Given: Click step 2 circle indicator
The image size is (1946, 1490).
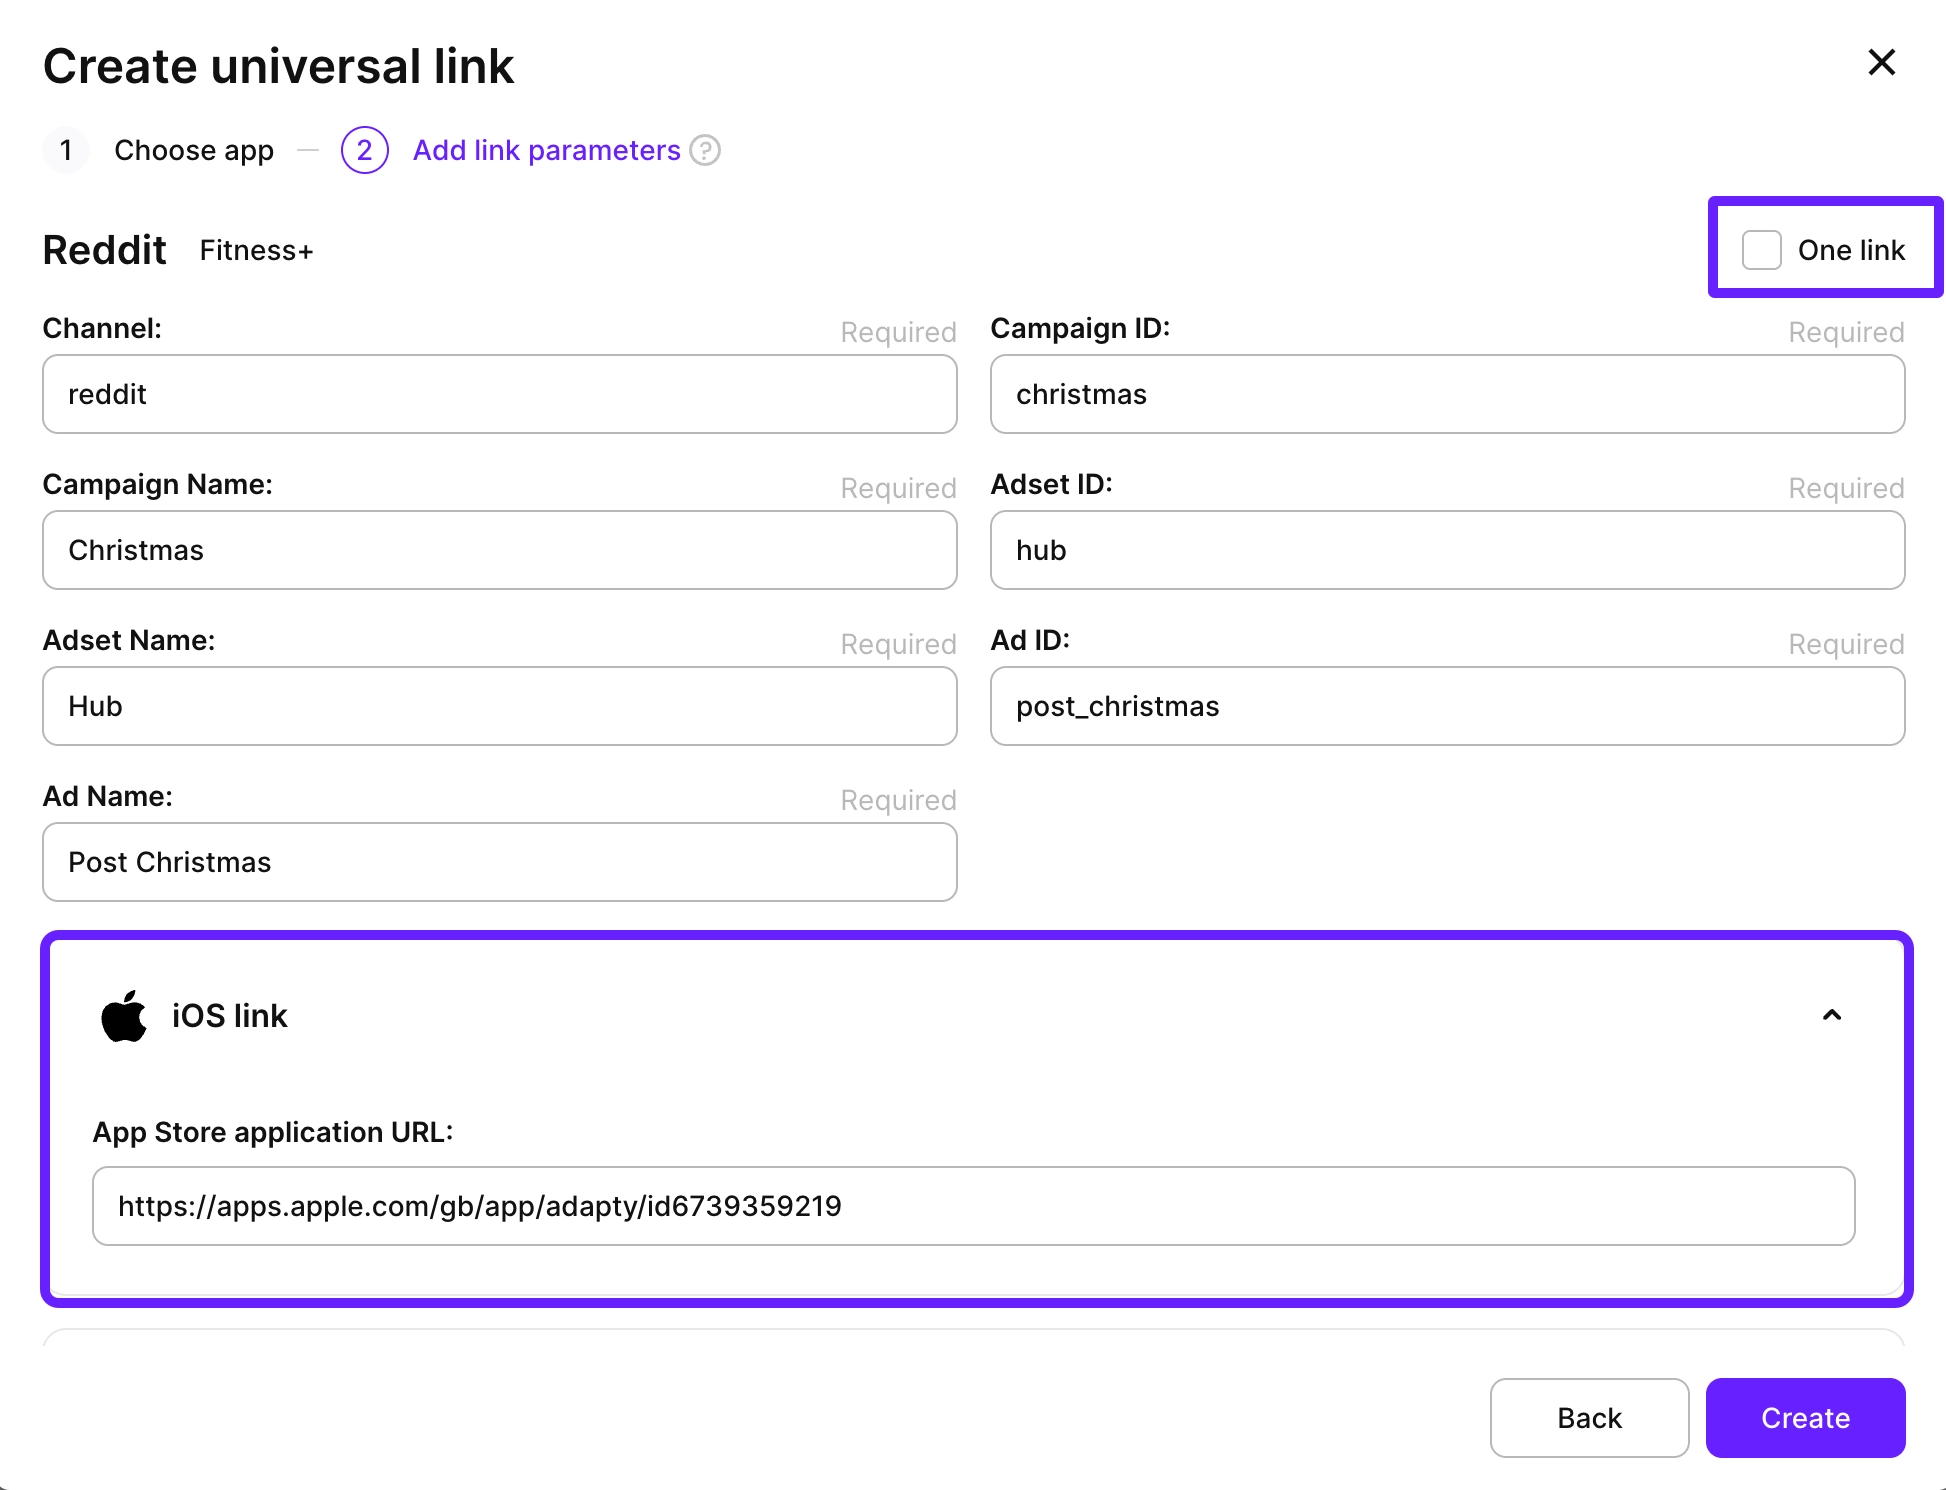Looking at the screenshot, I should pyautogui.click(x=364, y=150).
